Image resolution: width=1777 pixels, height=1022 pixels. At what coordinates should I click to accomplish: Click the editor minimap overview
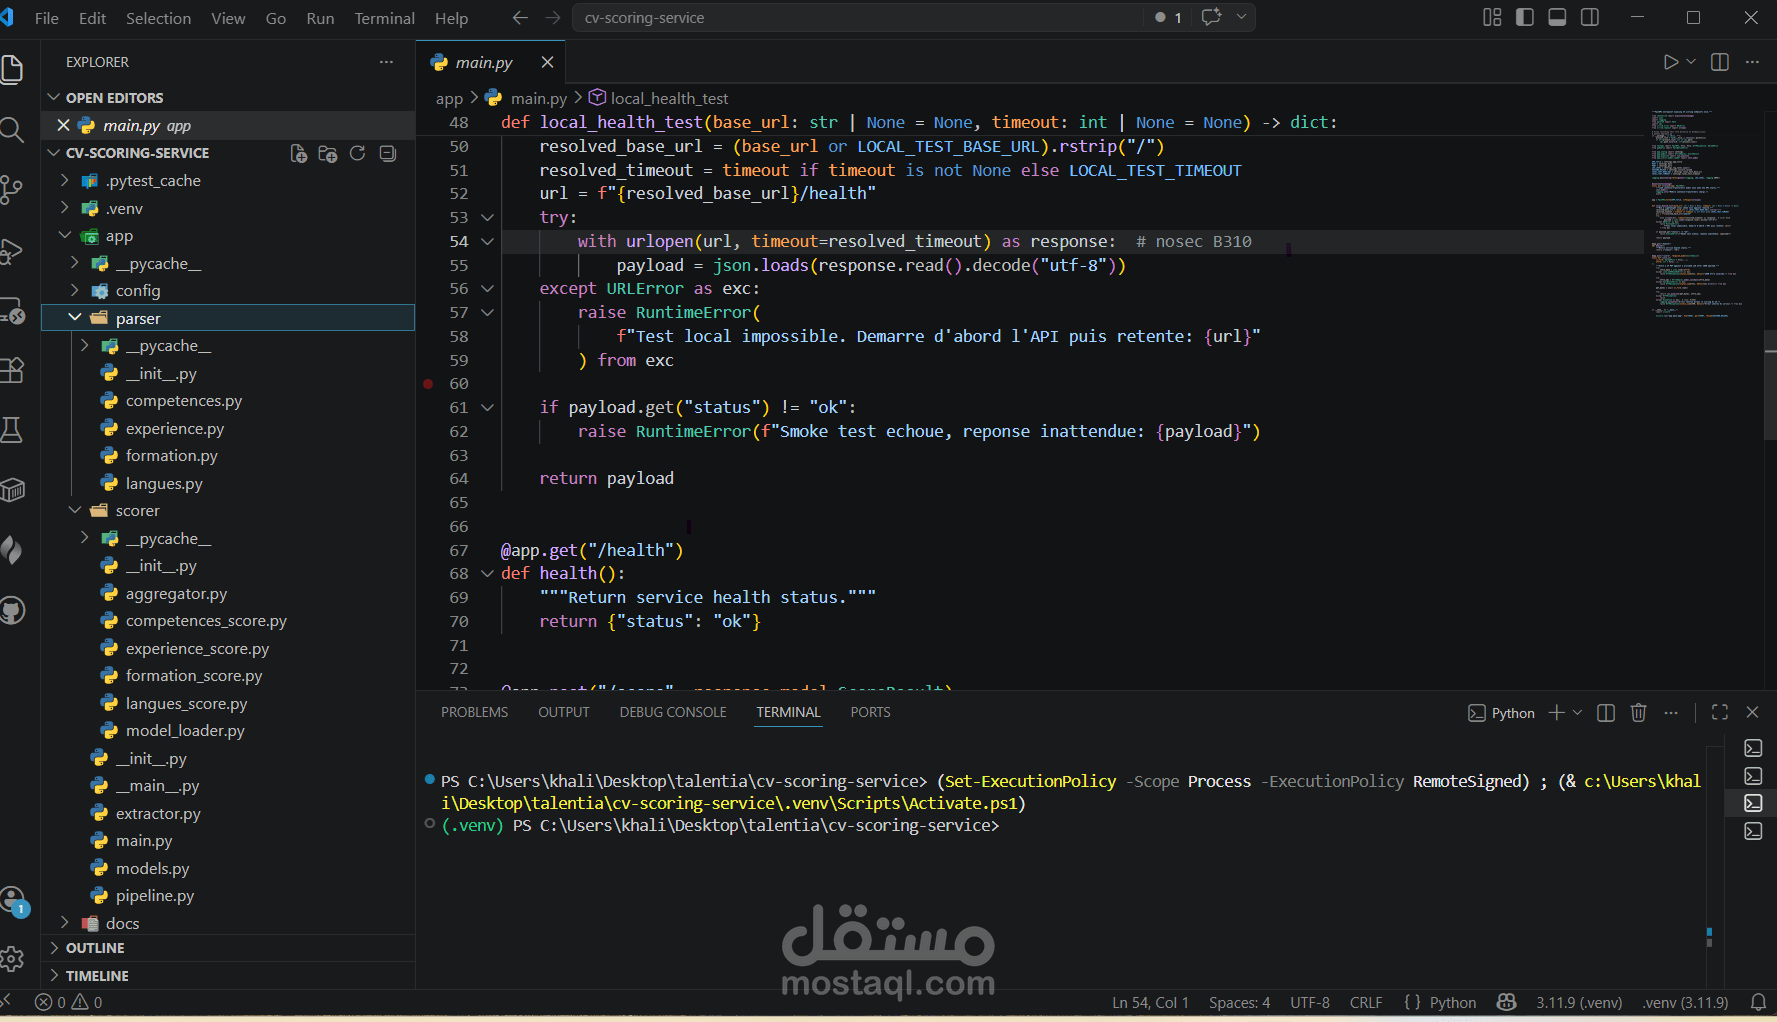[x=1697, y=214]
